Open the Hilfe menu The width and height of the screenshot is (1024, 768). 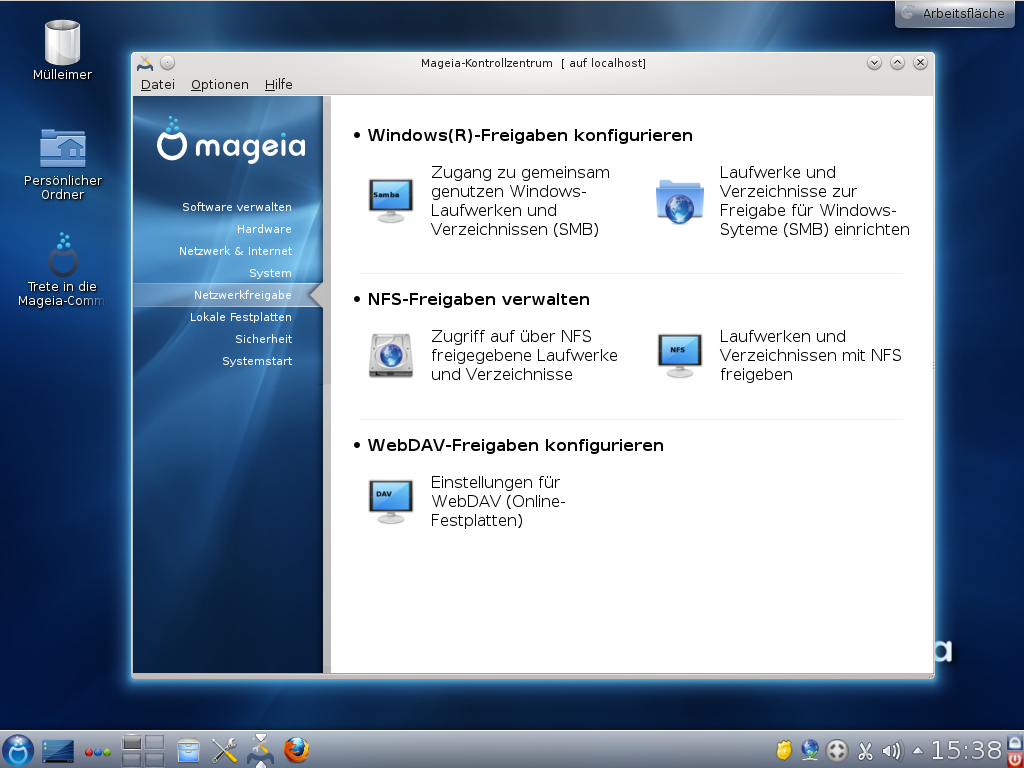(279, 84)
